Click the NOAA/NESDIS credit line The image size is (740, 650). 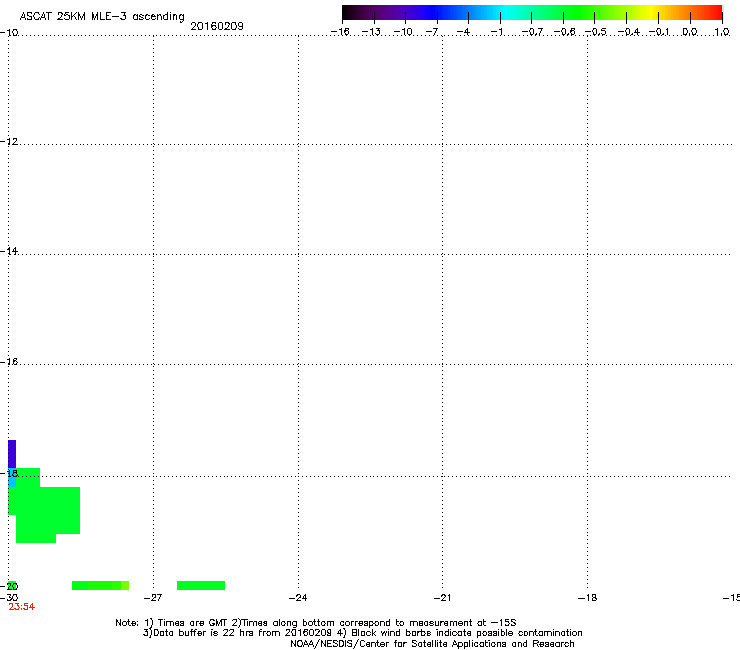coord(432,644)
